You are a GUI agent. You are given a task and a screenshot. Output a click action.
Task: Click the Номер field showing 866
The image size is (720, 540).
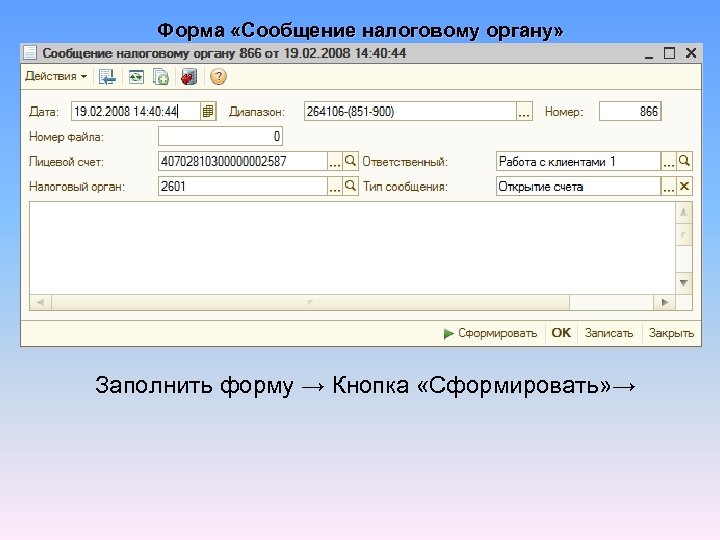[630, 111]
